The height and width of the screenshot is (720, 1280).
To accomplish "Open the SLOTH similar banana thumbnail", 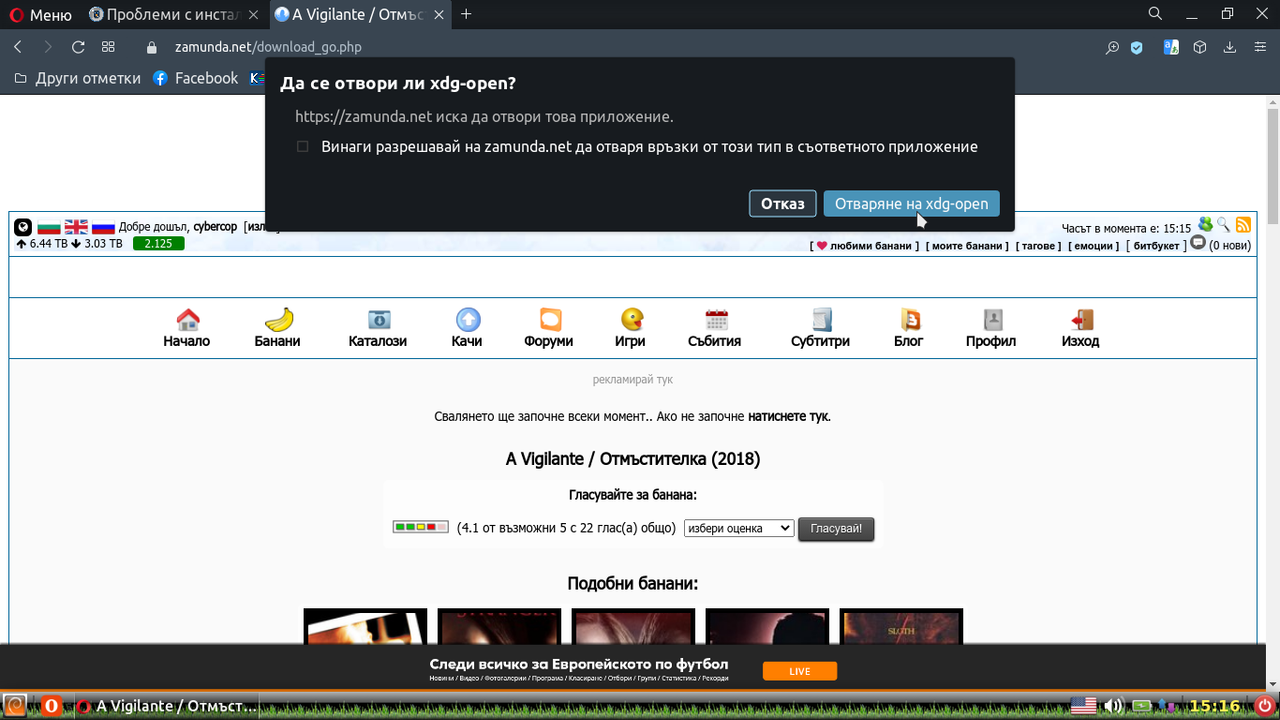I will coord(901,626).
